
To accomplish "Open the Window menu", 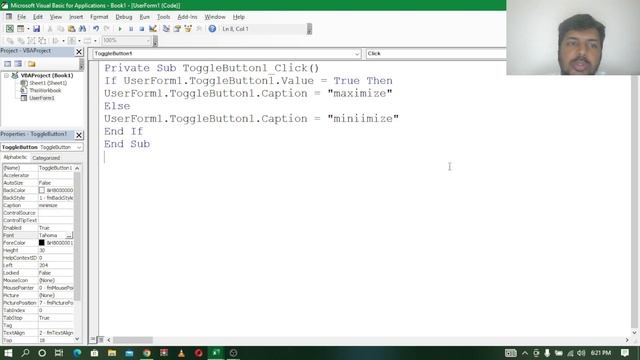I will click(x=215, y=17).
